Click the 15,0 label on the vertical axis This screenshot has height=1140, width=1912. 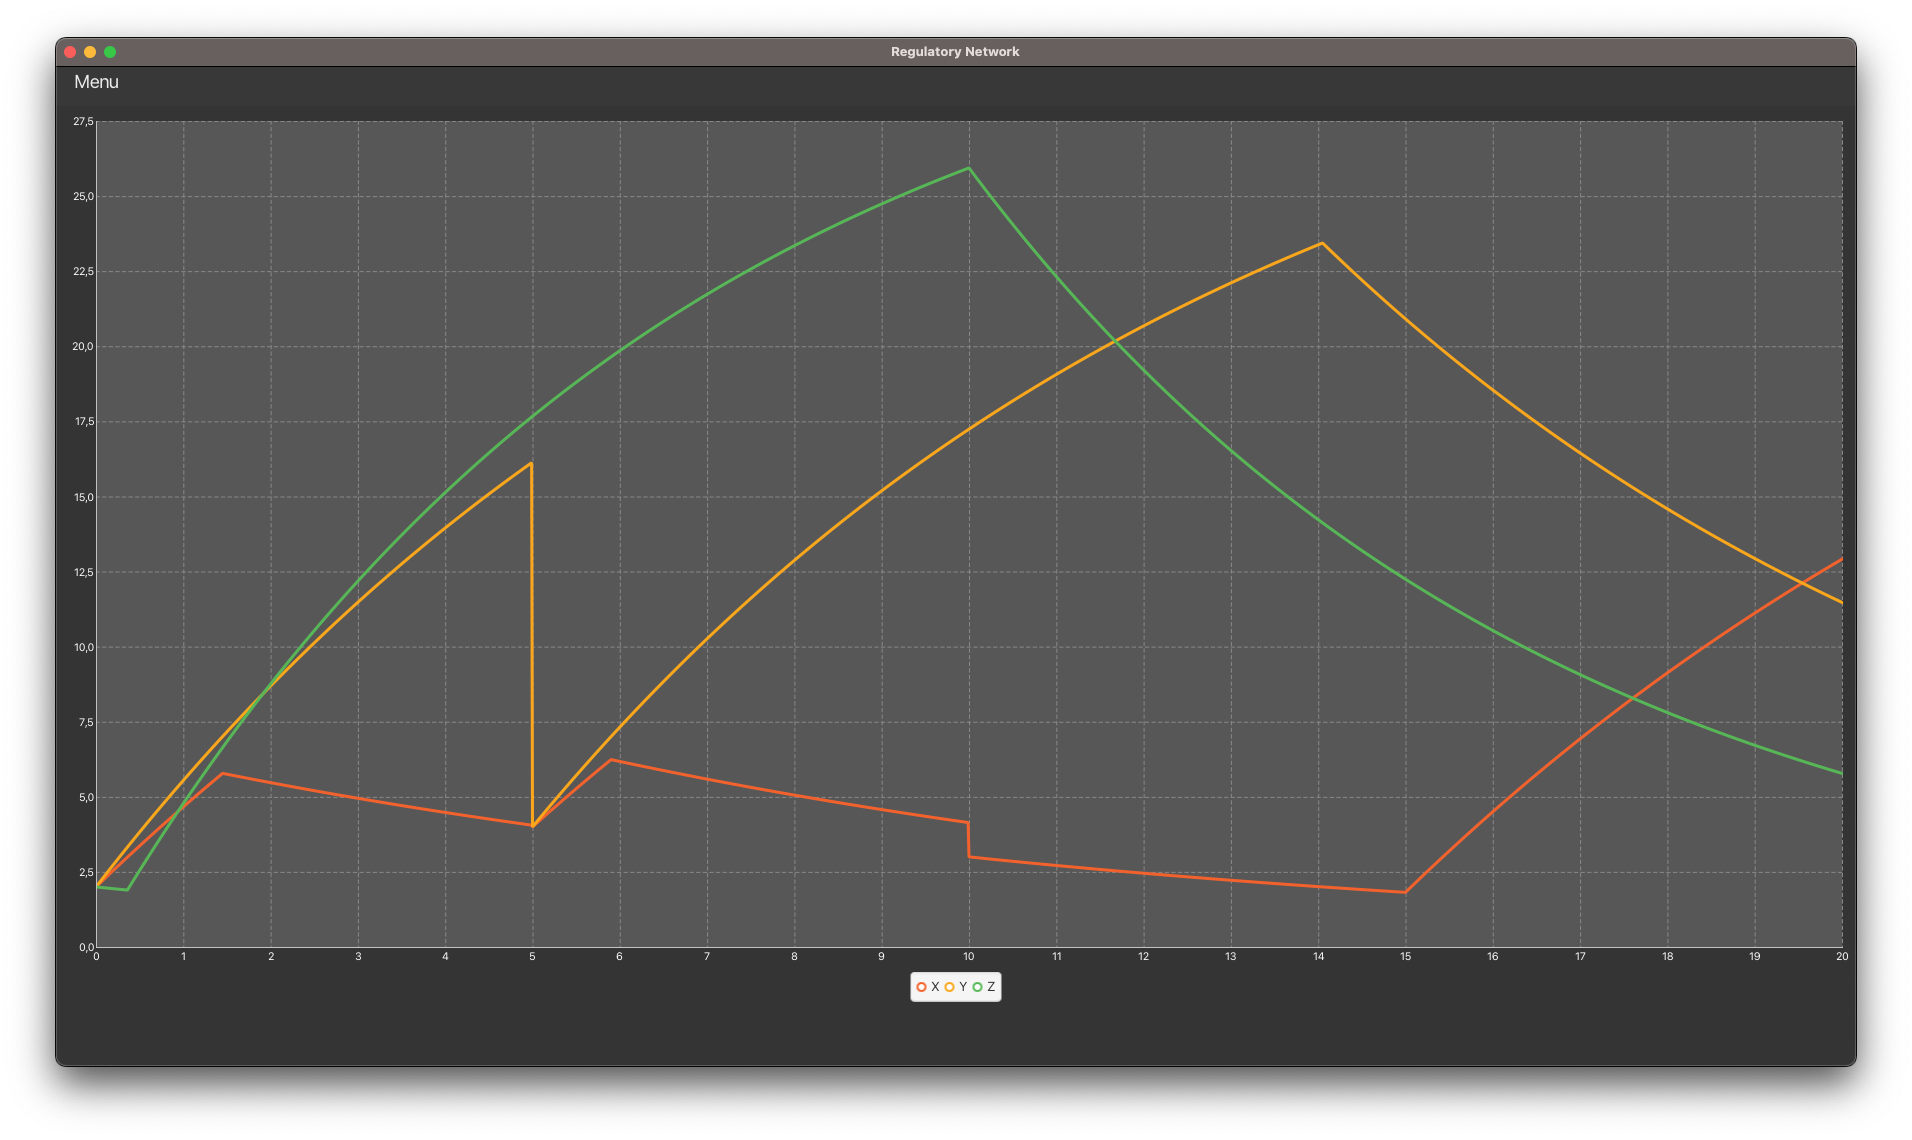point(83,497)
